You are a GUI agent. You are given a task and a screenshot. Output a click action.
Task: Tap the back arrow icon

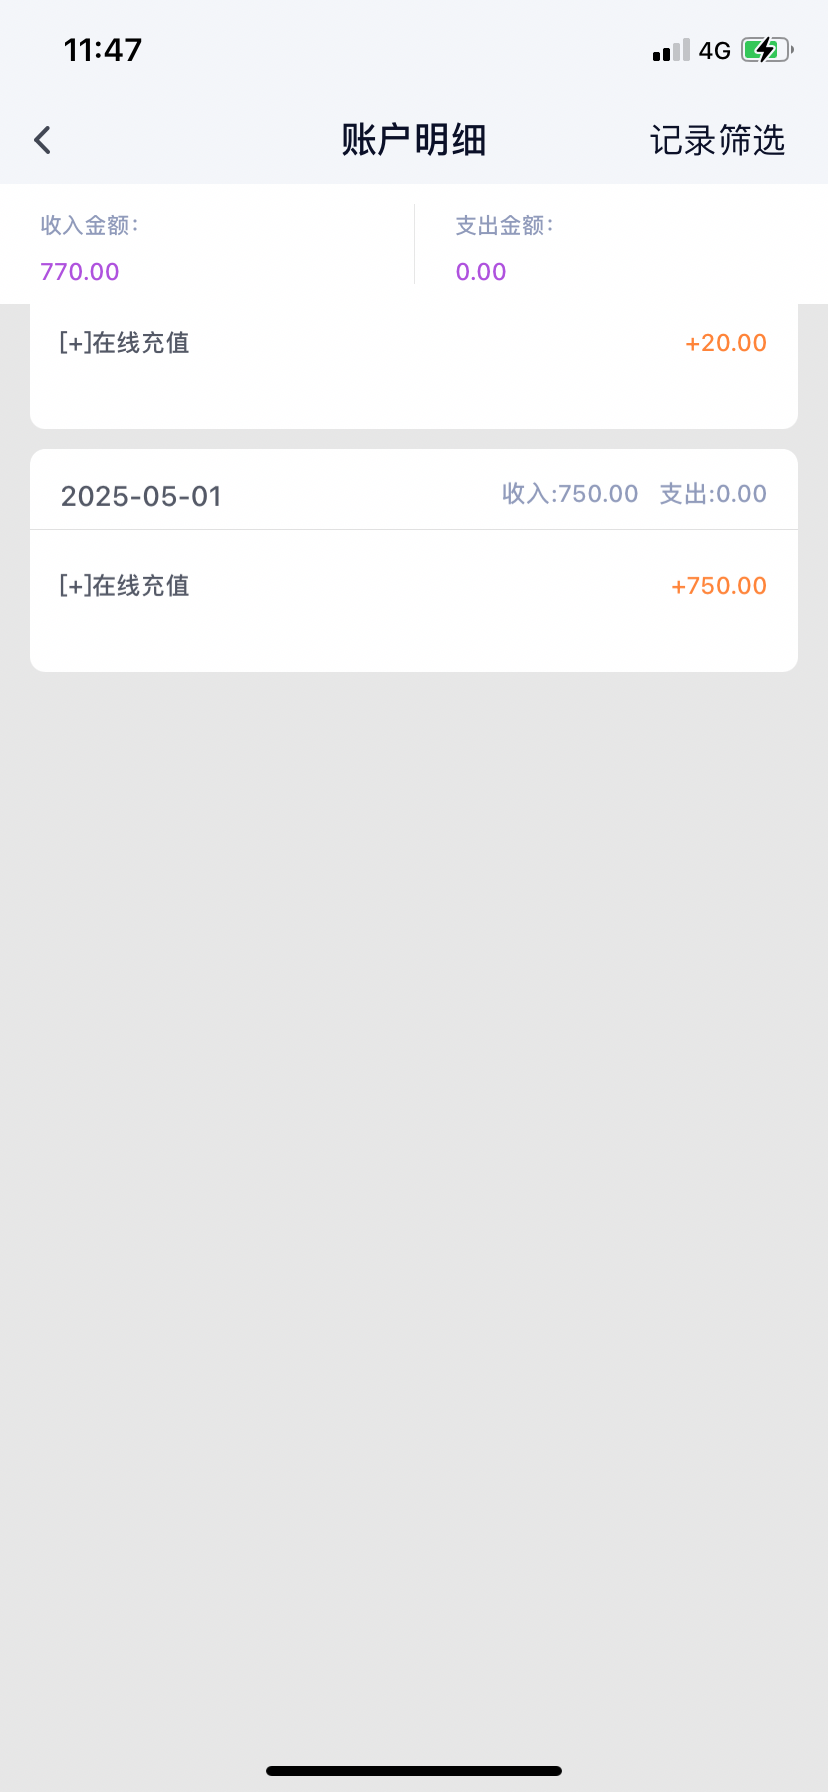pos(42,140)
